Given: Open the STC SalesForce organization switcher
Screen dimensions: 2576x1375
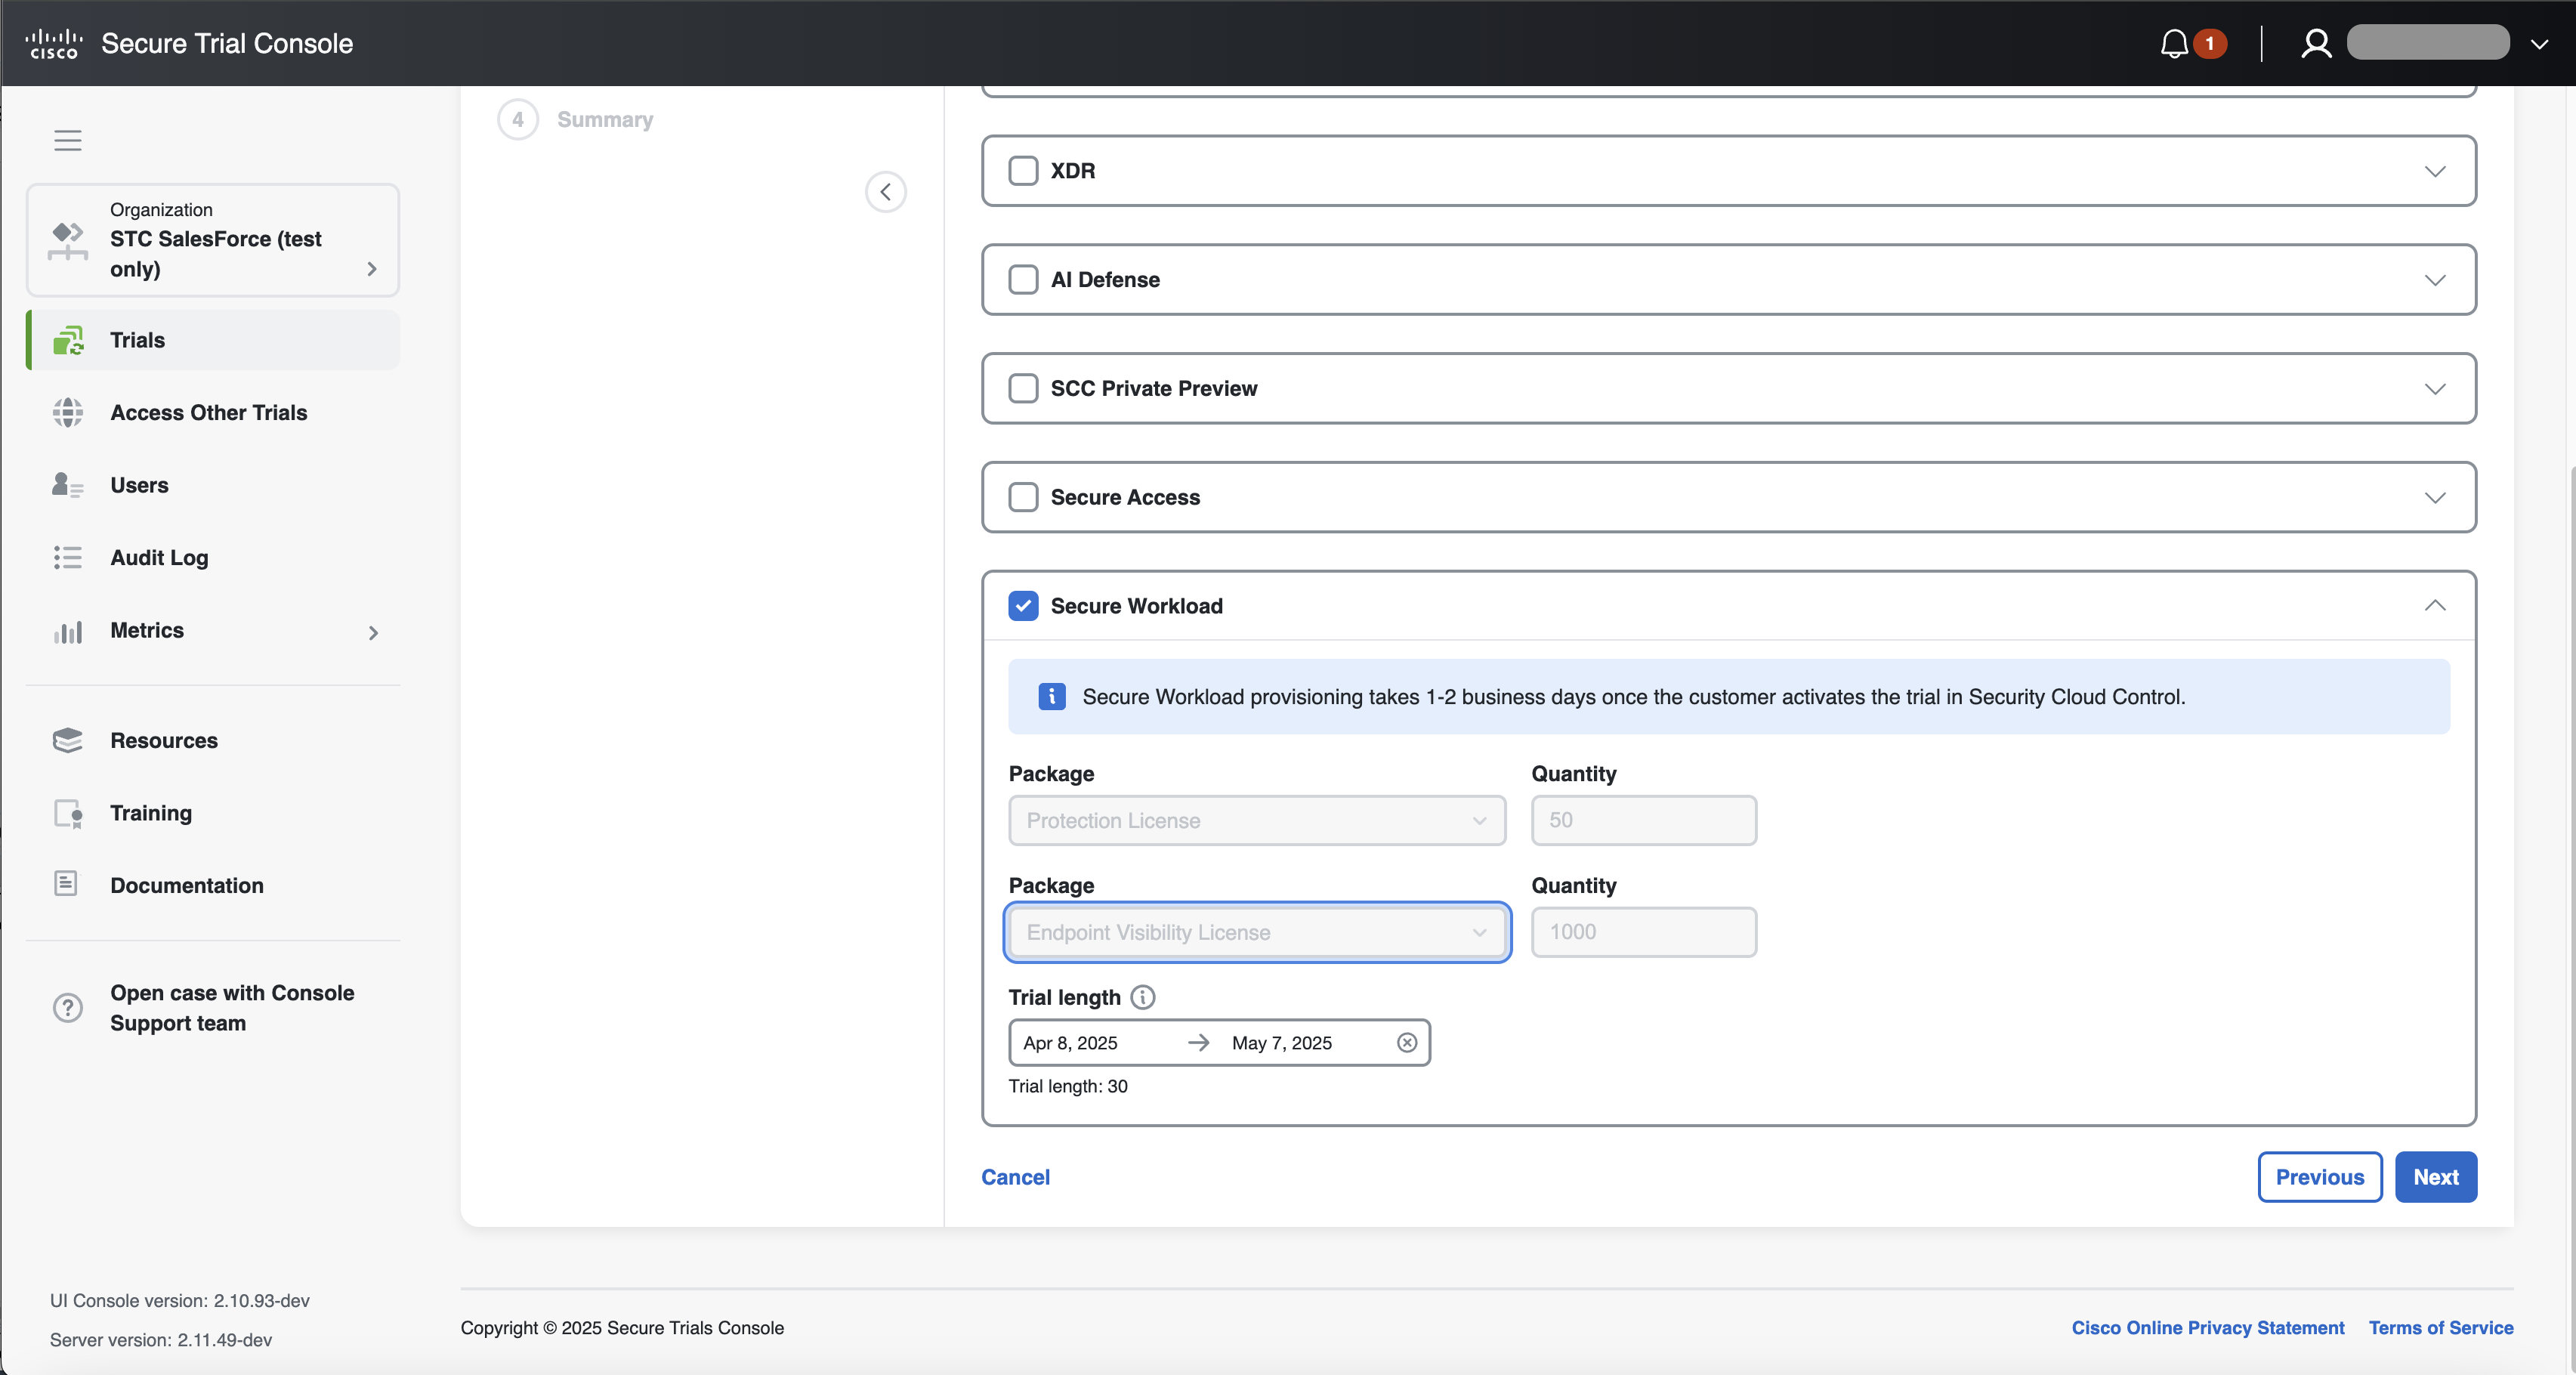Looking at the screenshot, I should coord(213,240).
